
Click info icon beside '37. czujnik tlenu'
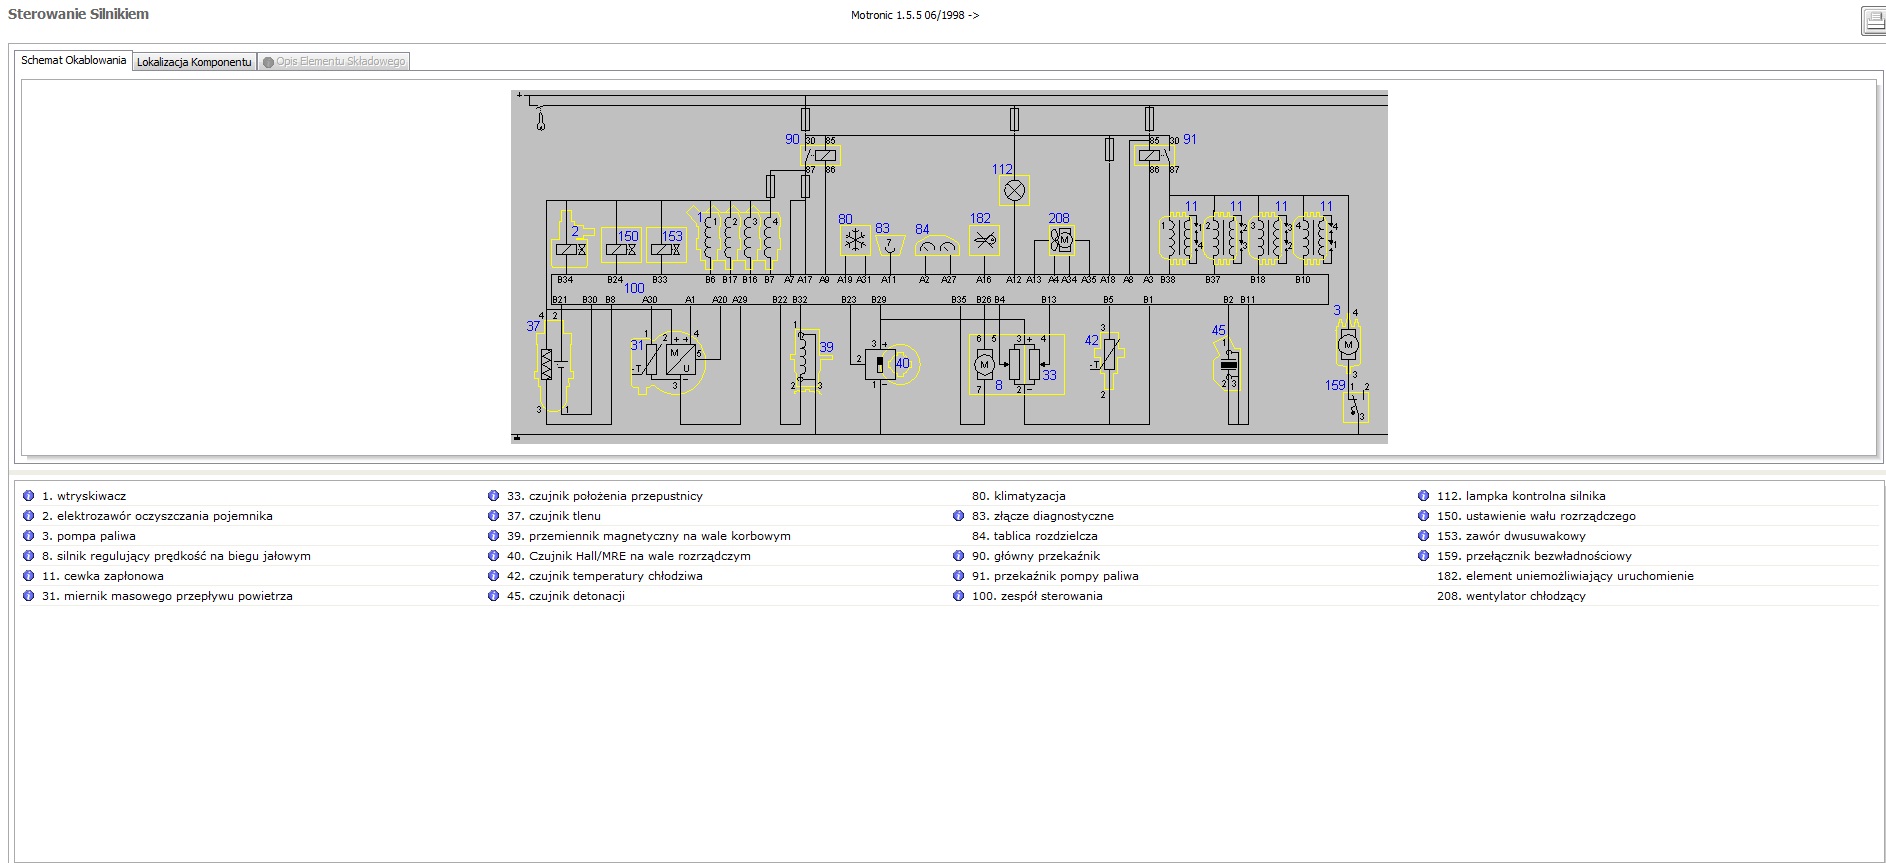[x=493, y=516]
